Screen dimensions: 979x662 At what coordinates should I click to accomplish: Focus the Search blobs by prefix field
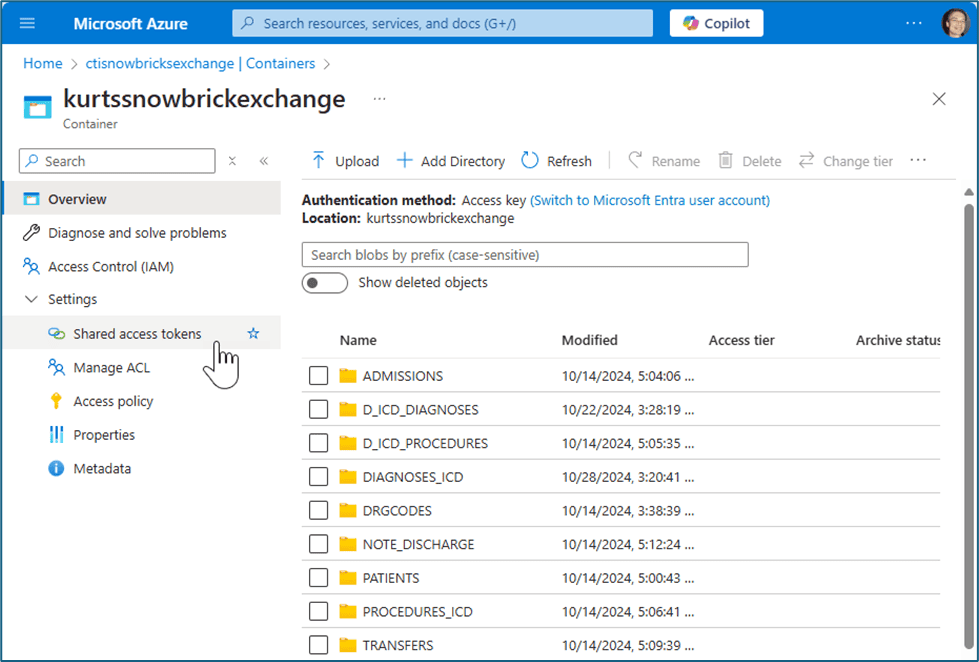pos(525,255)
